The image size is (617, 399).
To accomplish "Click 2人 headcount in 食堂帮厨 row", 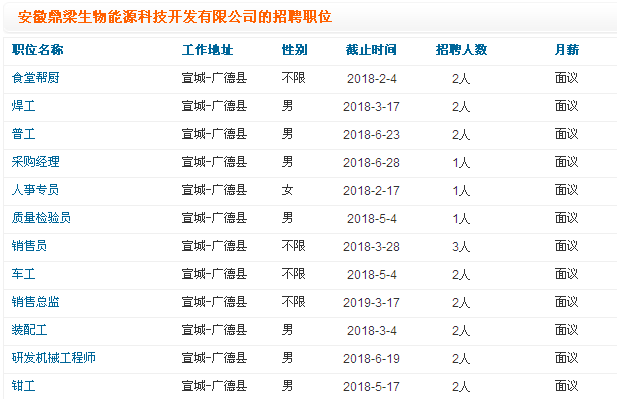I will [x=461, y=78].
